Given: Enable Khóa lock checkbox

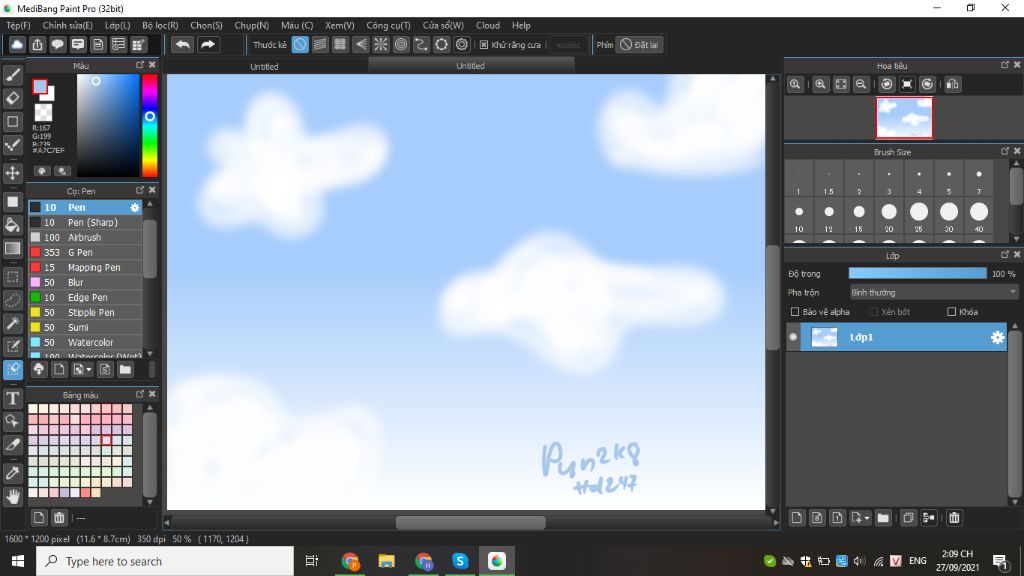Looking at the screenshot, I should tap(952, 312).
